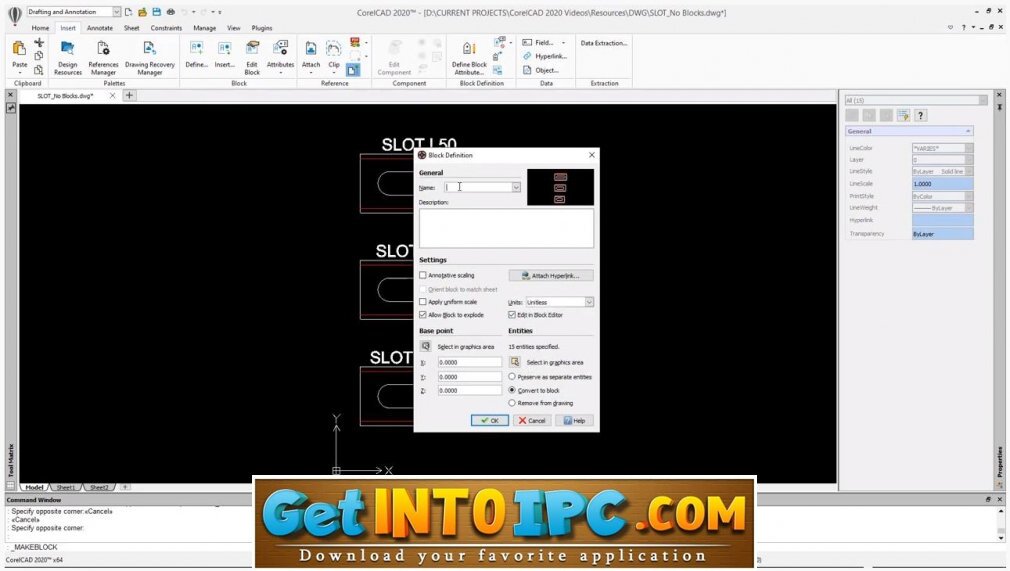The width and height of the screenshot is (1010, 571).
Task: Enable Apply uniform scale checkbox
Action: [423, 302]
